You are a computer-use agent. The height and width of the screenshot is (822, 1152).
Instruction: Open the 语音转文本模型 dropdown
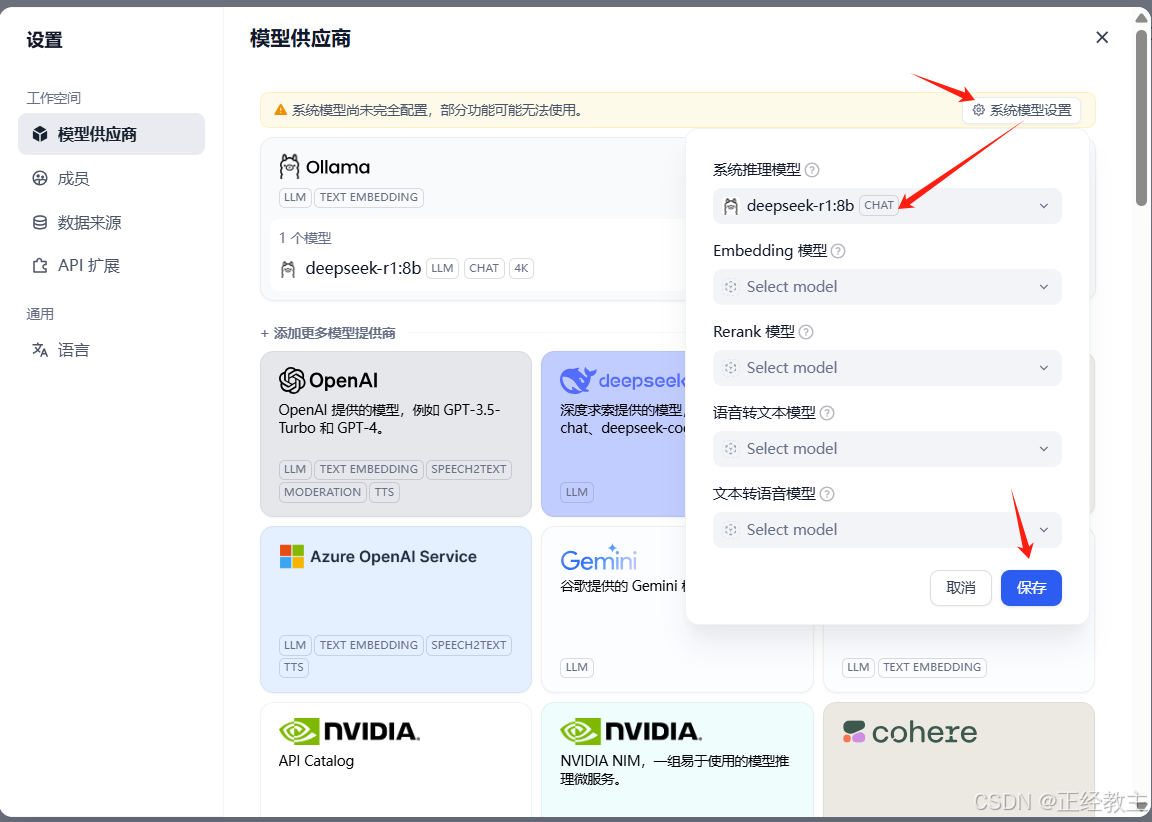pos(887,448)
